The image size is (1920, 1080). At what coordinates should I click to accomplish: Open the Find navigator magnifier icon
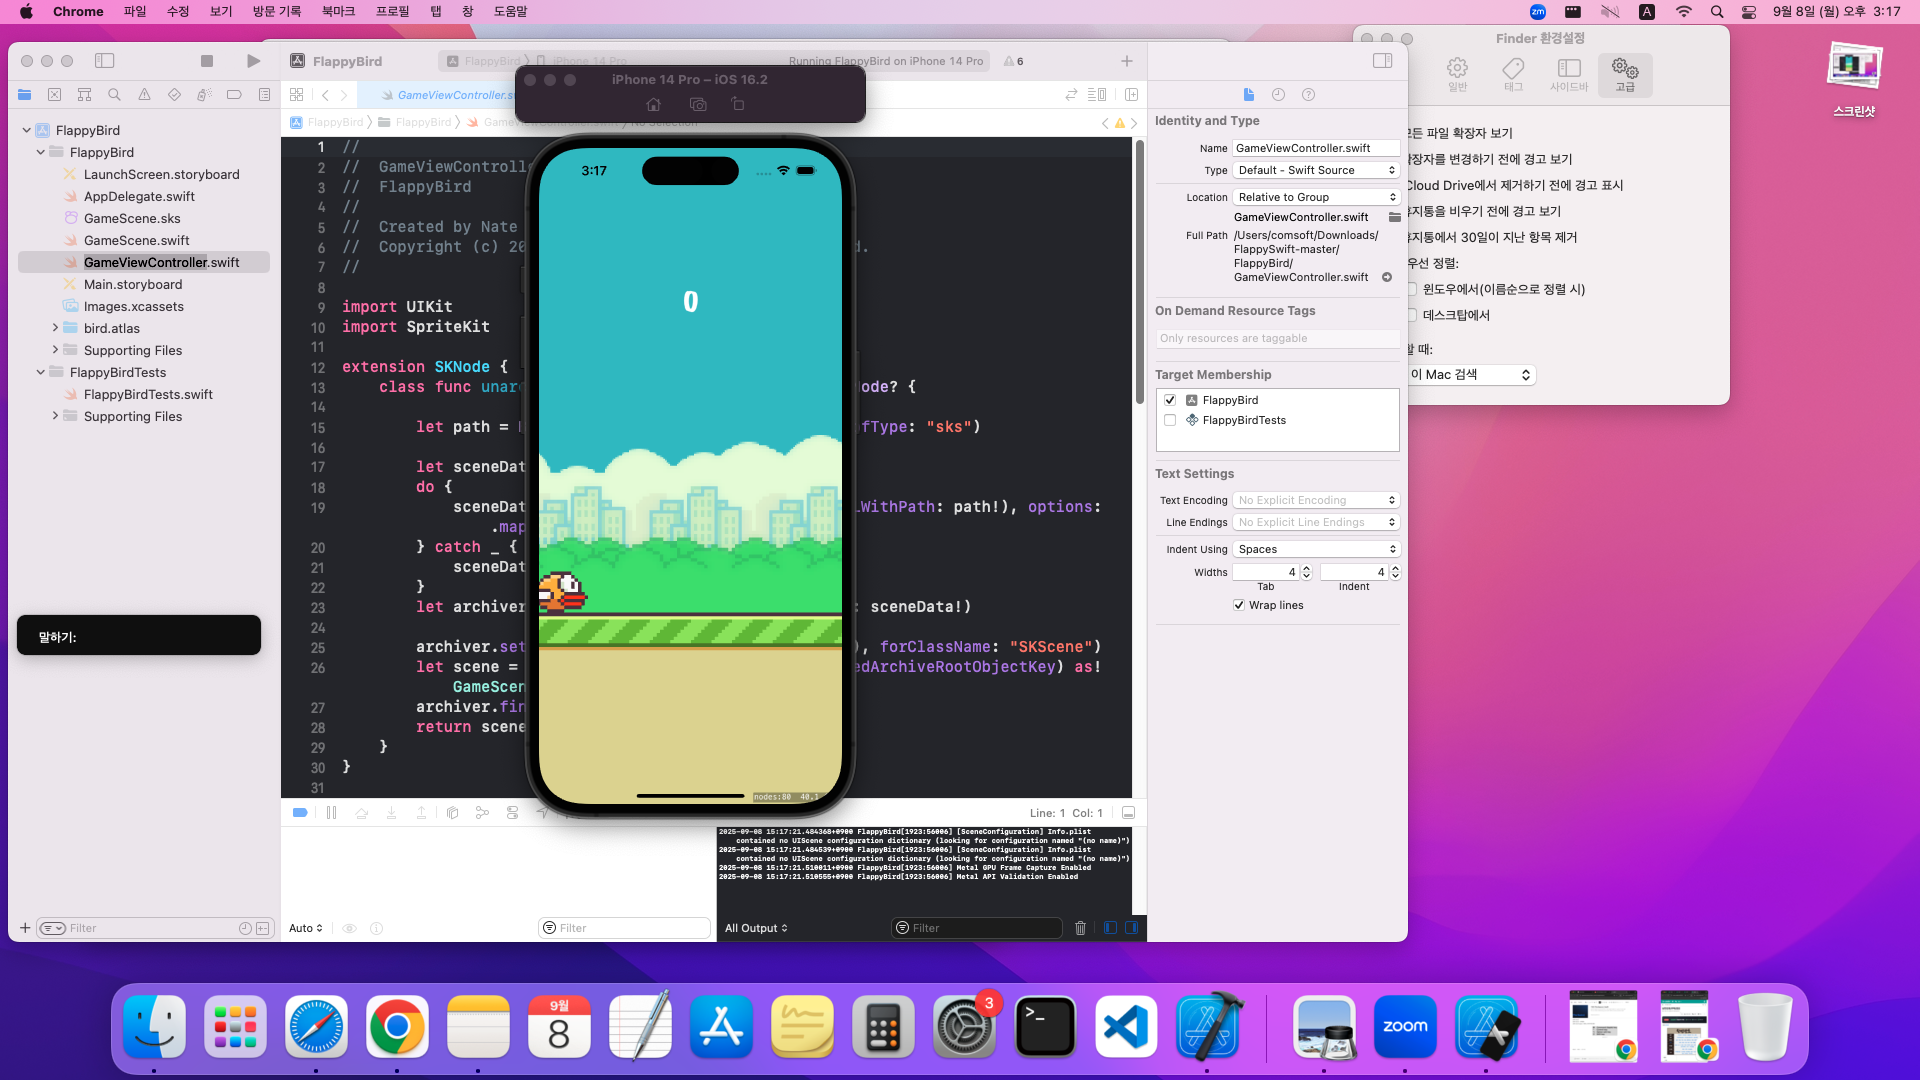[x=114, y=95]
